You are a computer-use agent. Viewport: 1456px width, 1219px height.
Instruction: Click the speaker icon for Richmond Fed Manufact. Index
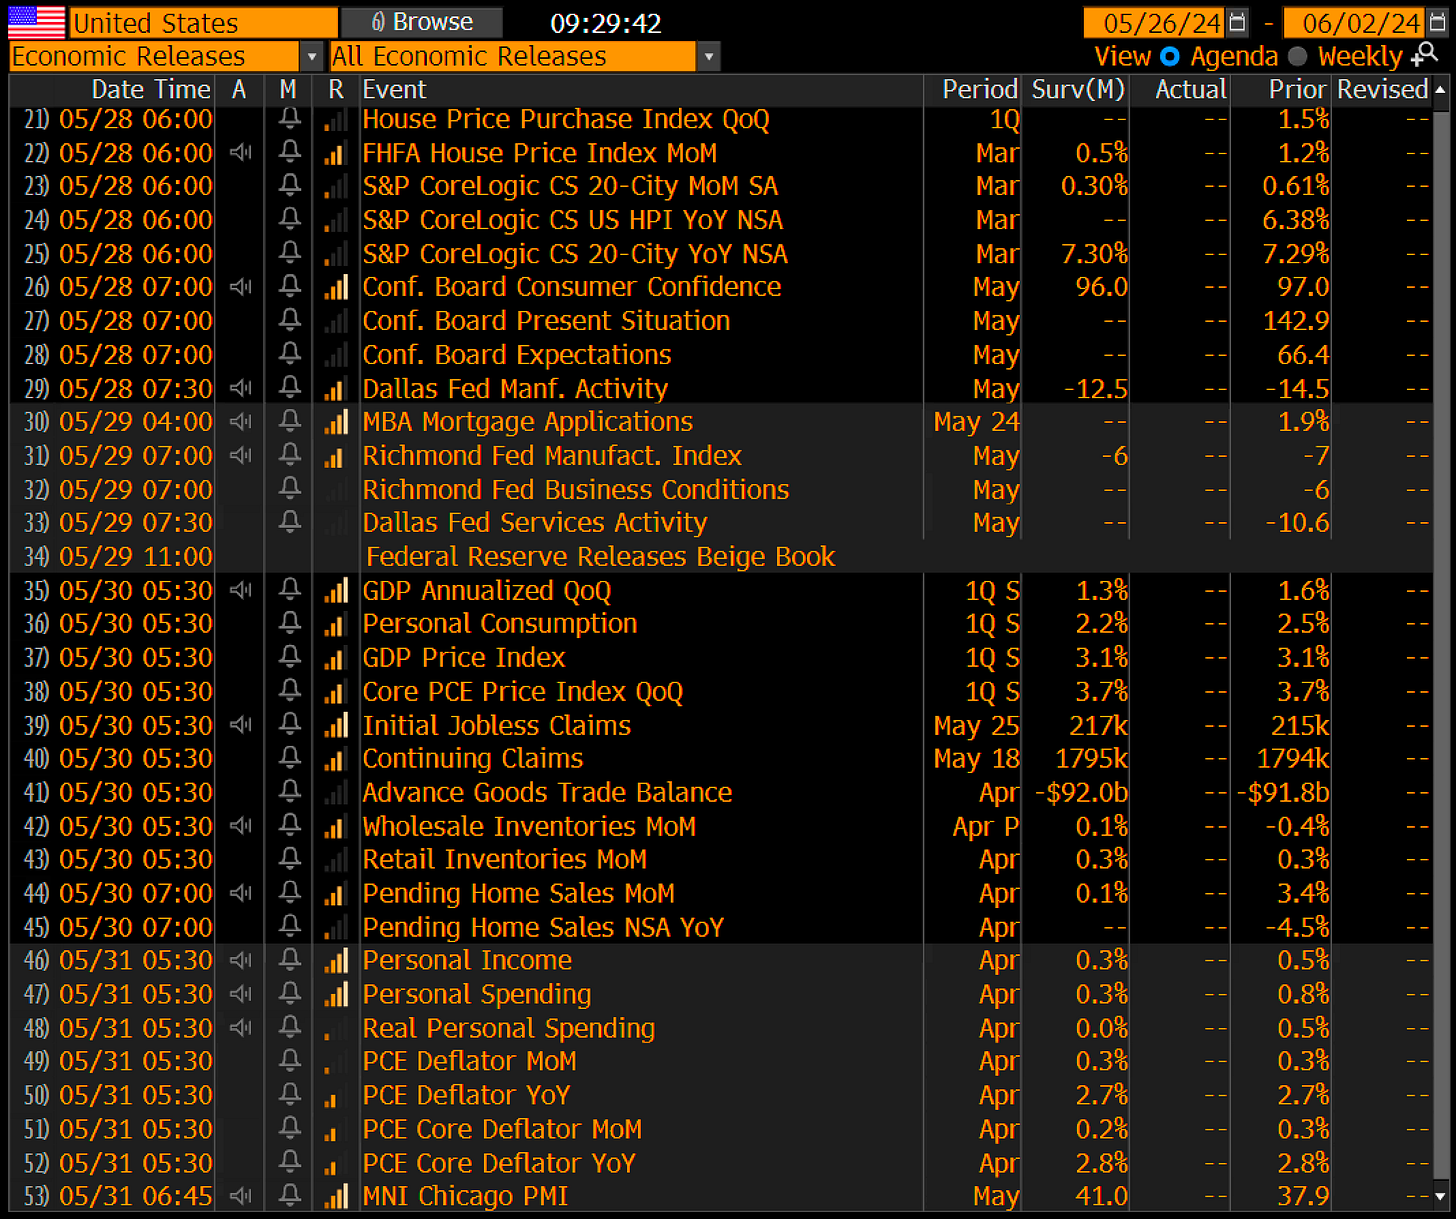[240, 455]
